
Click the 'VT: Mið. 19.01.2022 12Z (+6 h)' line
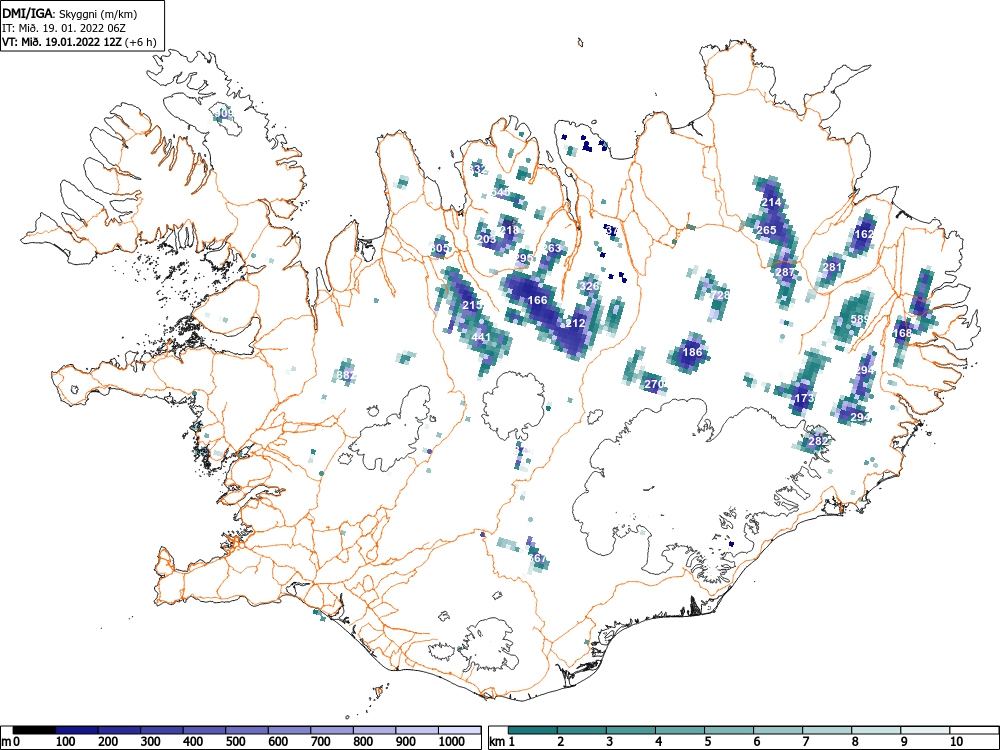pos(79,42)
